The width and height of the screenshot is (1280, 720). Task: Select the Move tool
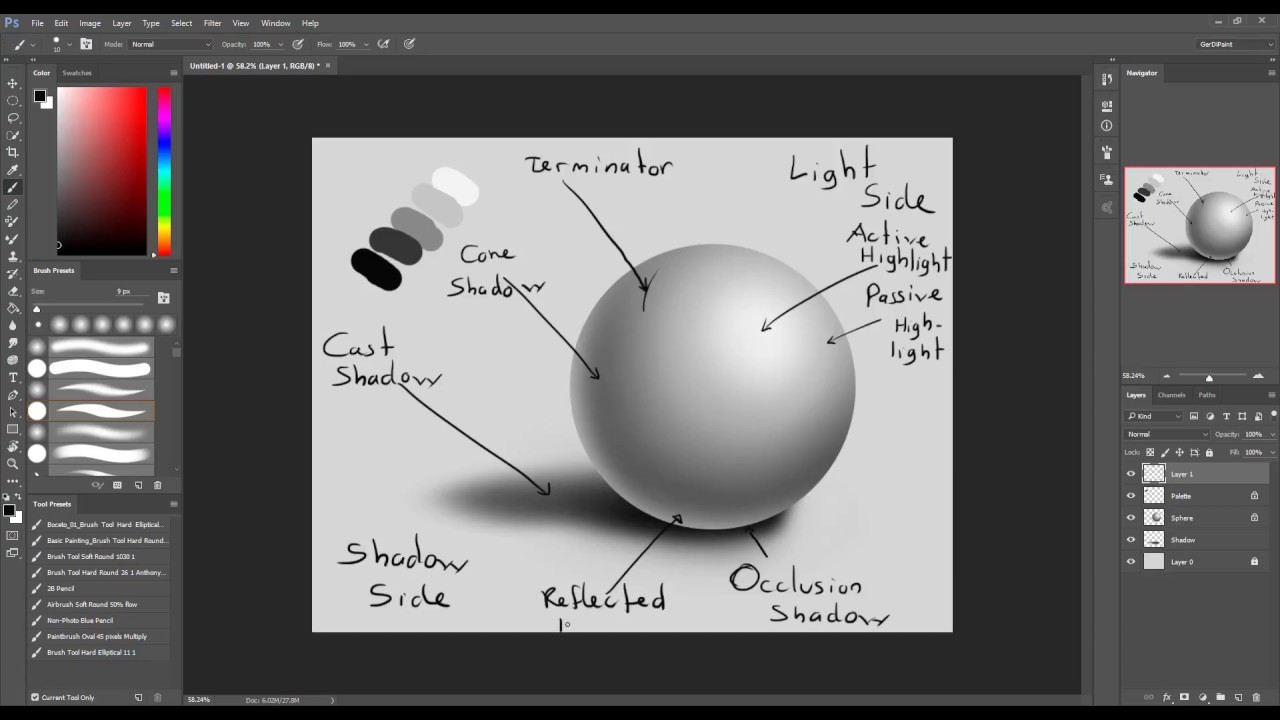(13, 83)
